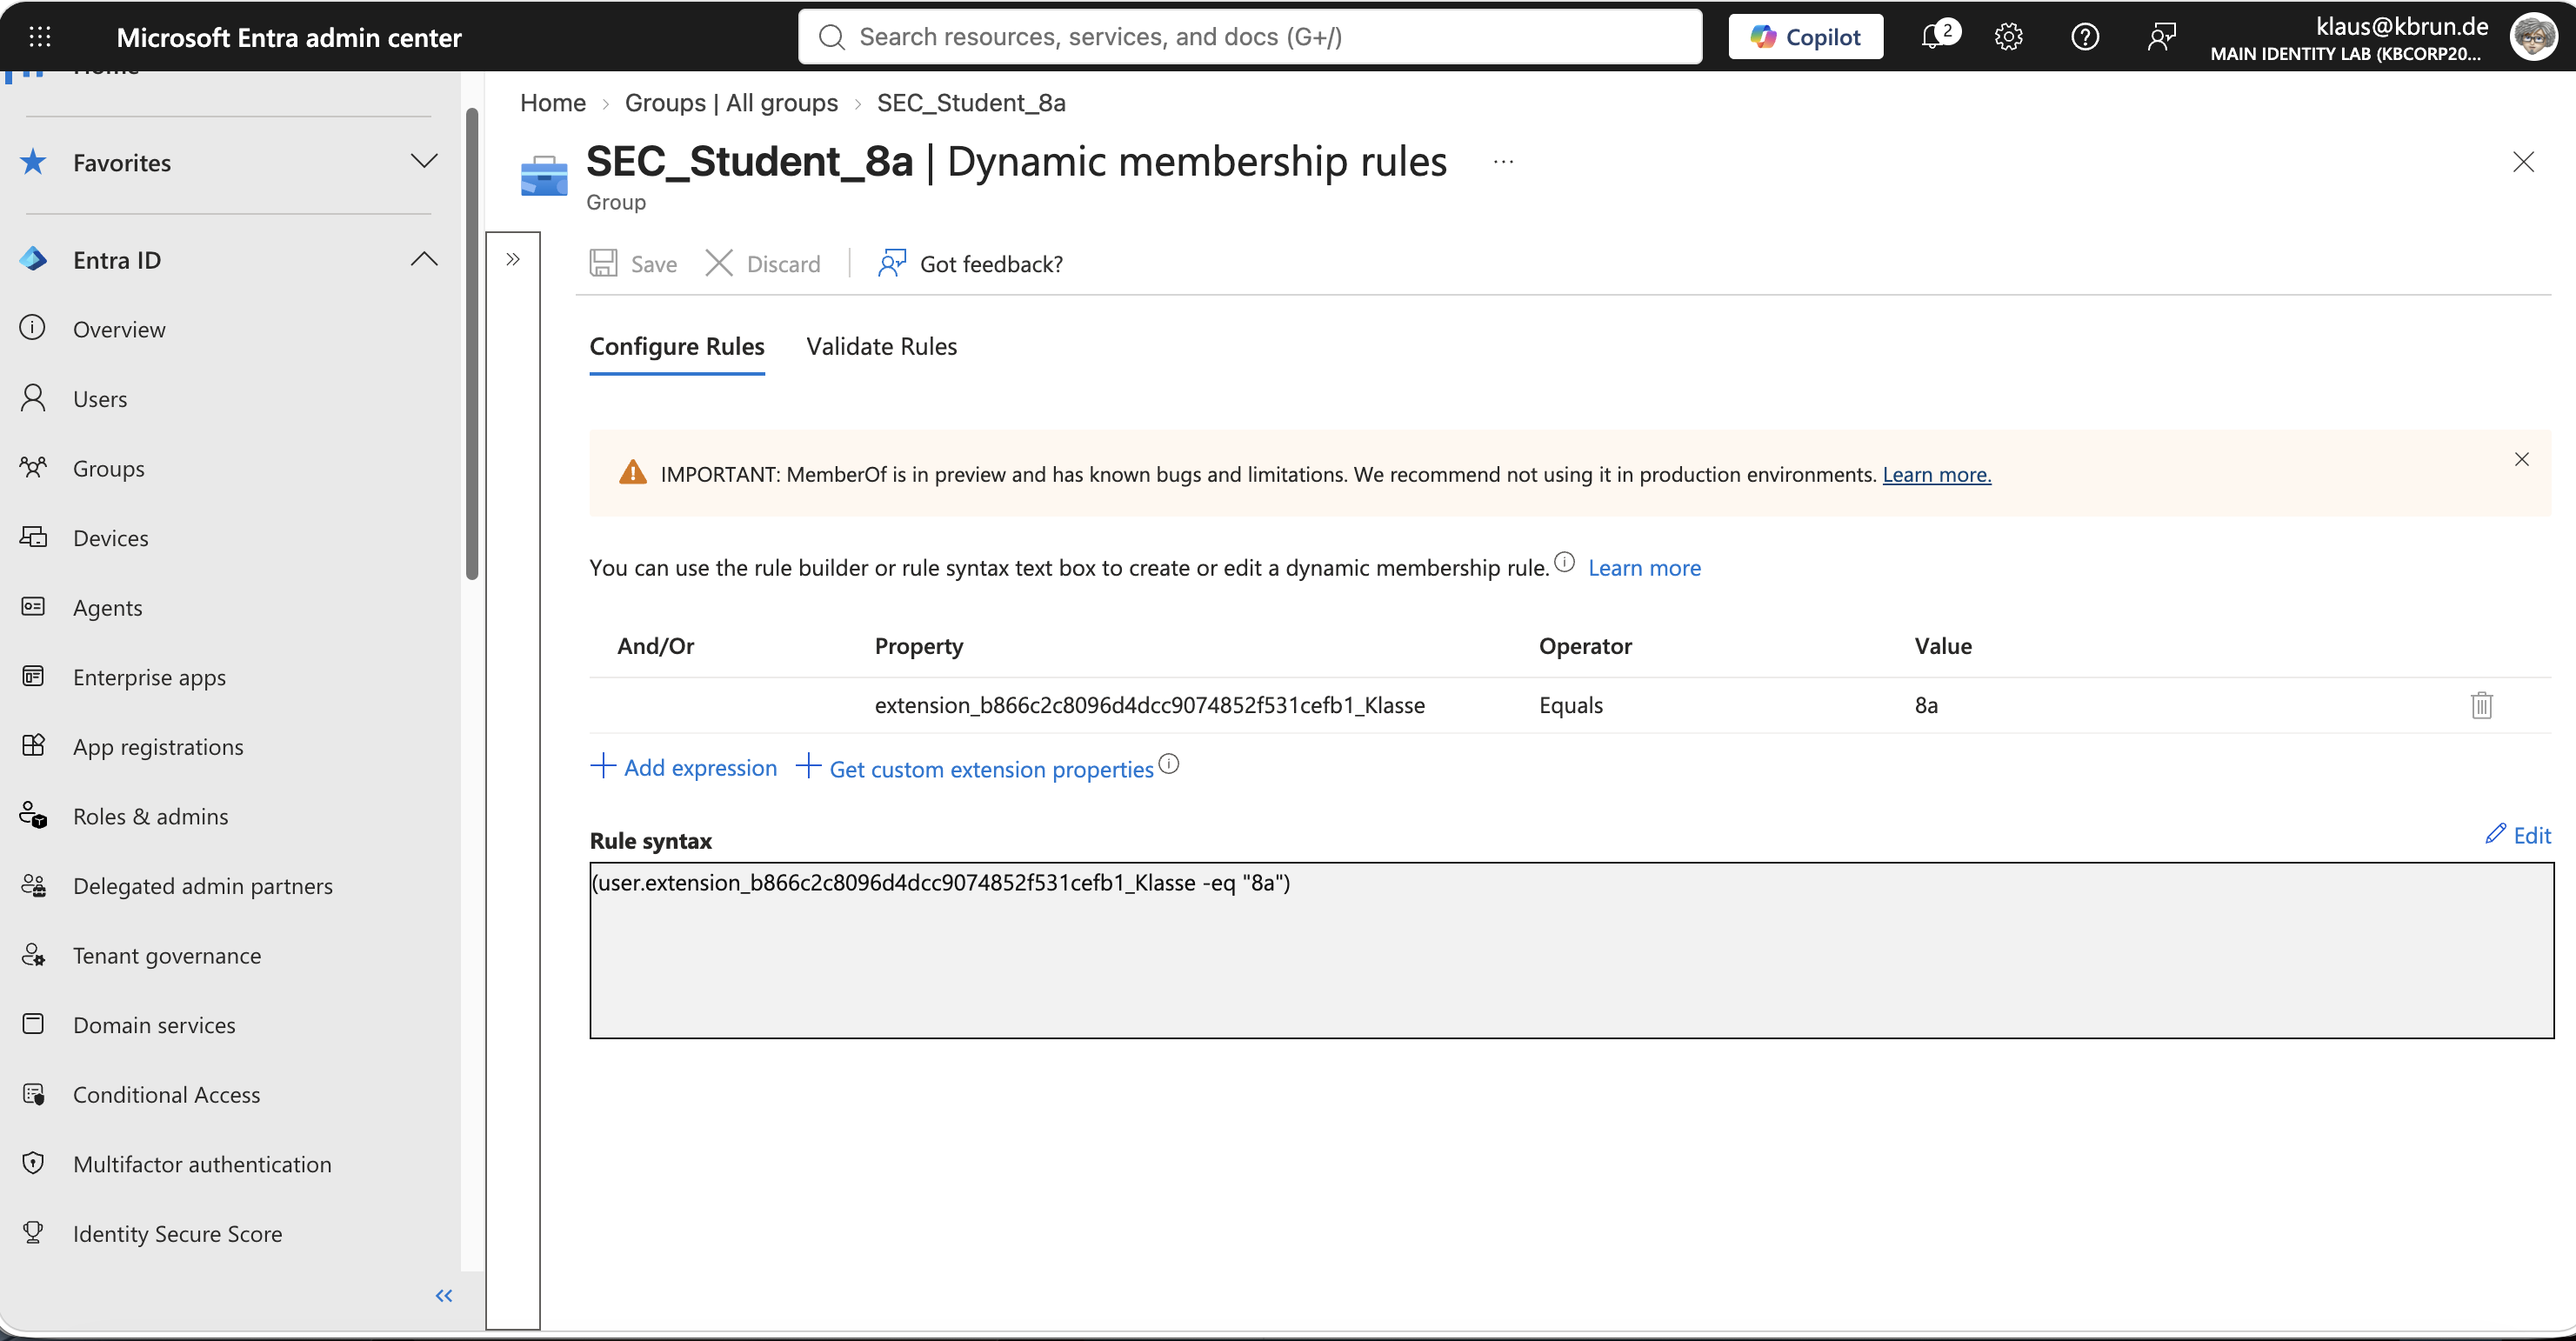Image resolution: width=2576 pixels, height=1341 pixels.
Task: Select the extension Klasse property cell
Action: point(1150,705)
